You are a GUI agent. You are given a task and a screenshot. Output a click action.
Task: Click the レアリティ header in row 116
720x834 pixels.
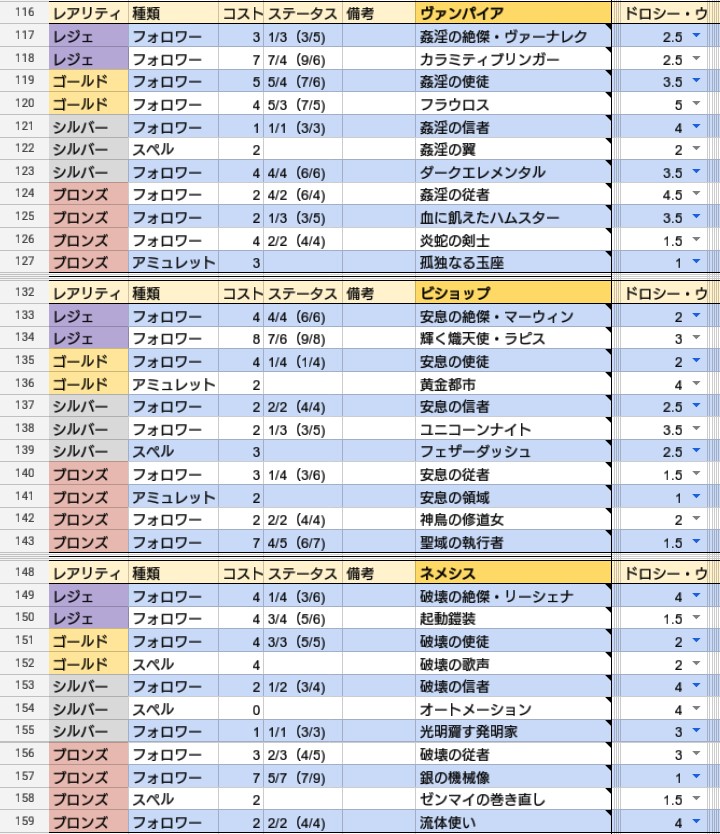[89, 13]
